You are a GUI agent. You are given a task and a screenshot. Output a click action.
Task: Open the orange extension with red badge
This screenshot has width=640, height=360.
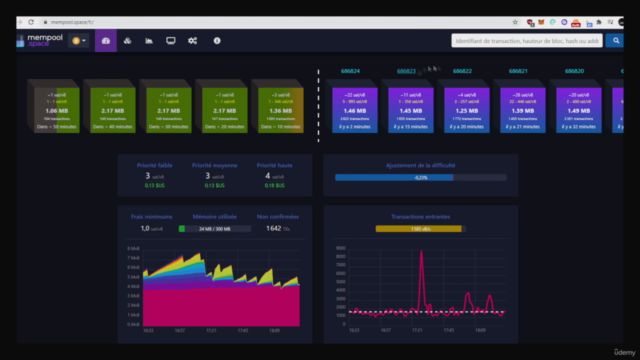tap(576, 23)
